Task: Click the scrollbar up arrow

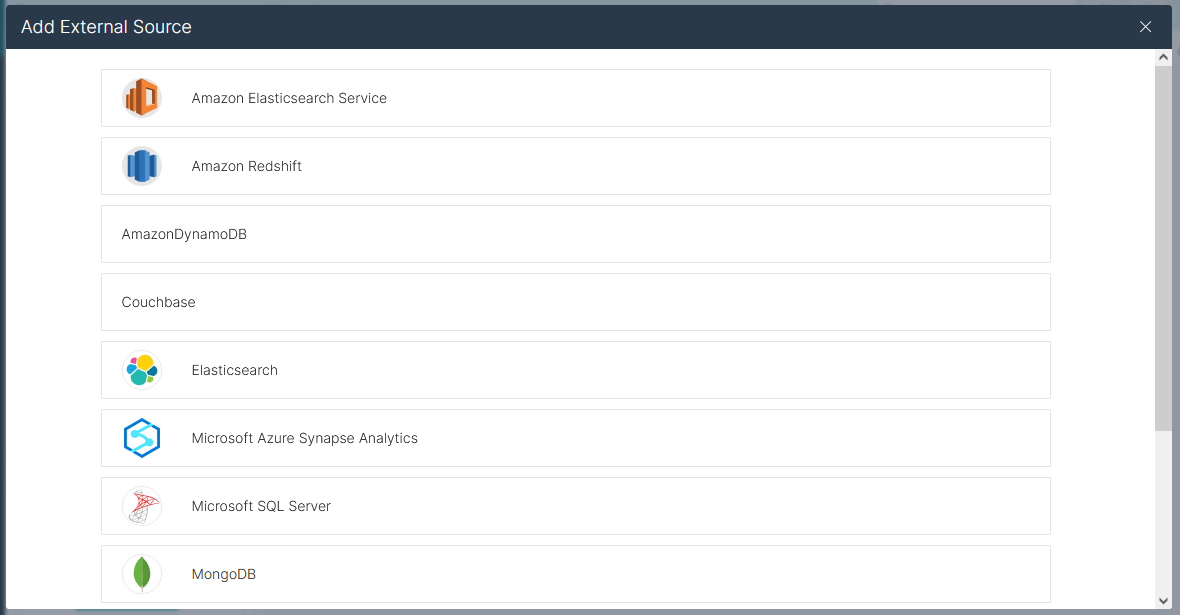Action: pyautogui.click(x=1163, y=58)
